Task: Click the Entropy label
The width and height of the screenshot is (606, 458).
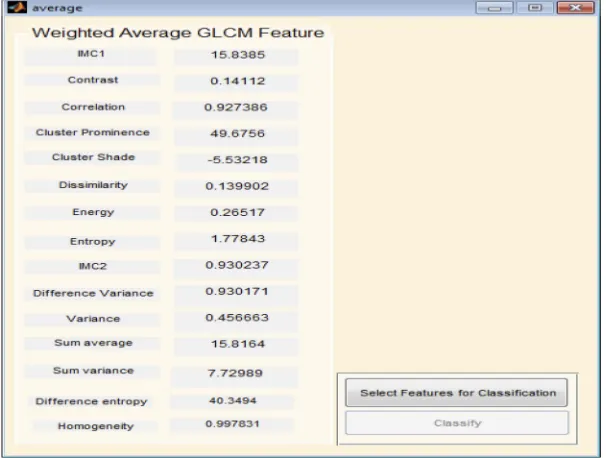Action: (x=93, y=242)
